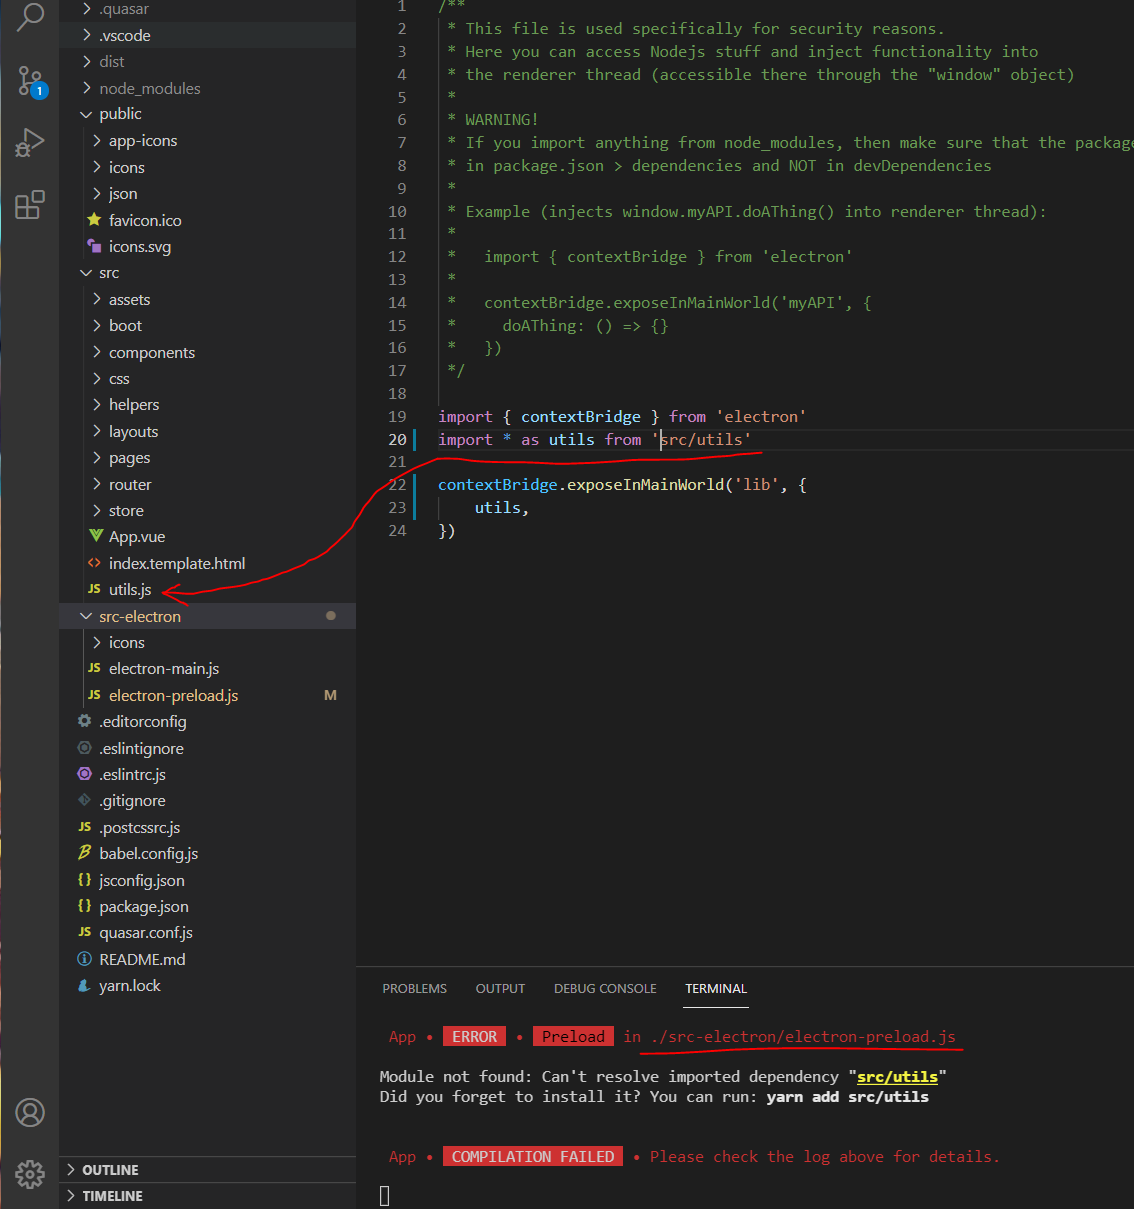Click braces icon beside package.json

click(85, 906)
